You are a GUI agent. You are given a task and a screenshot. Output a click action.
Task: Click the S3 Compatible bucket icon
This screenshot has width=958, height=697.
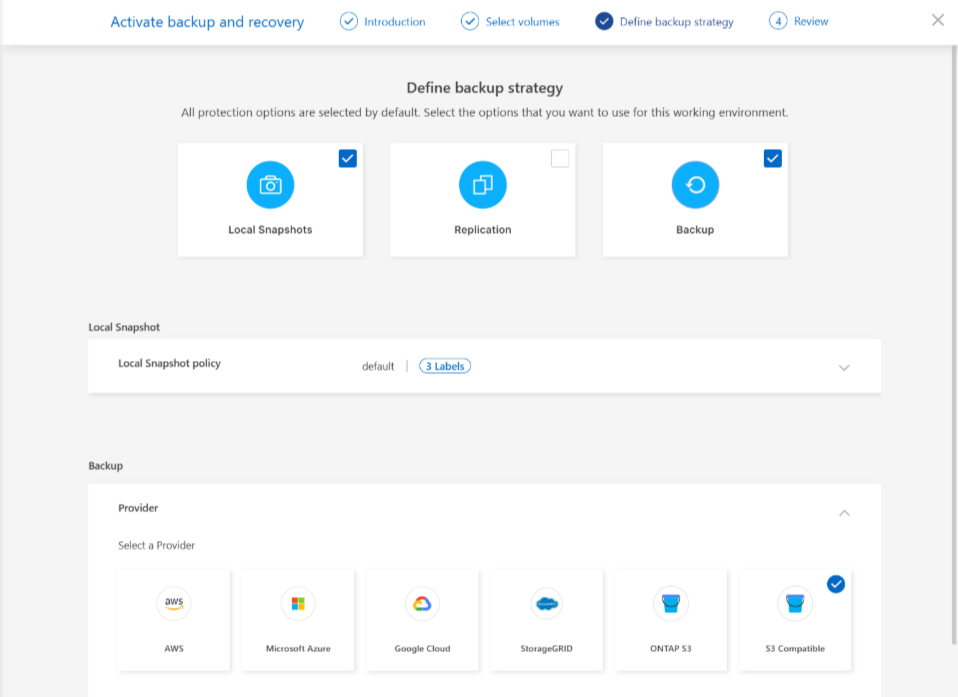[x=794, y=603]
